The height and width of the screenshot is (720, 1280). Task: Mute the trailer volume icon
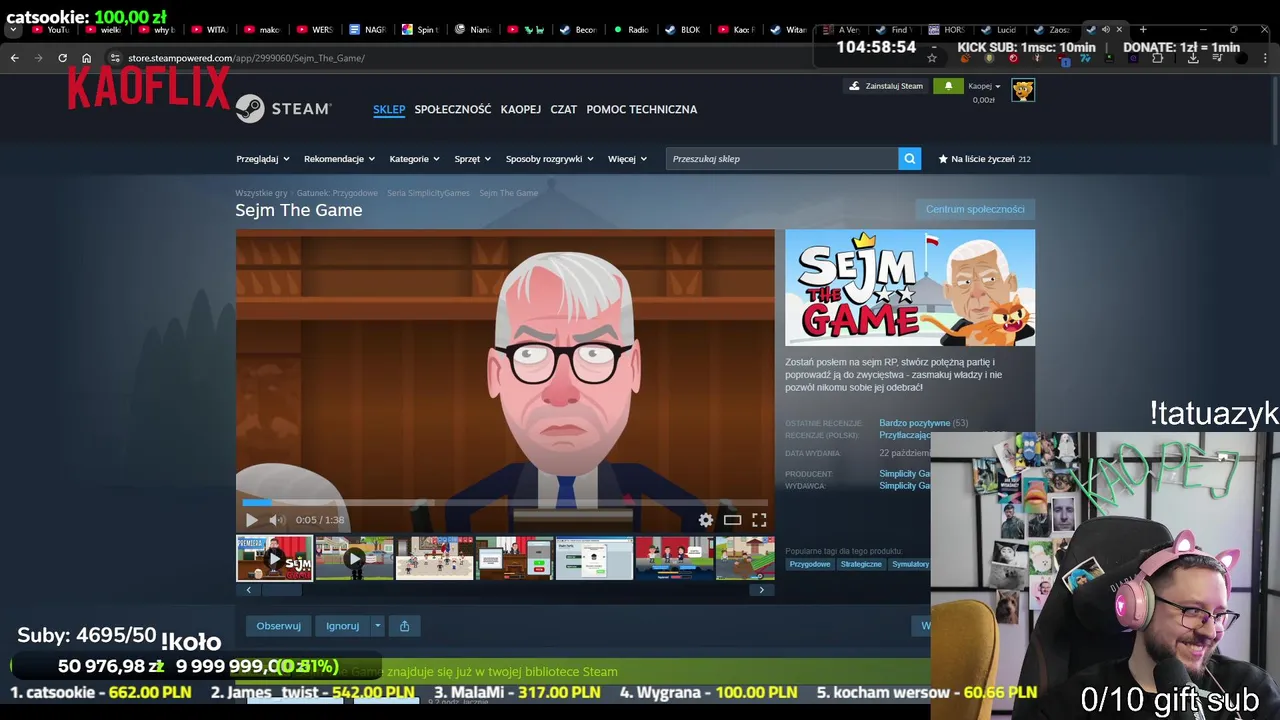(x=277, y=520)
